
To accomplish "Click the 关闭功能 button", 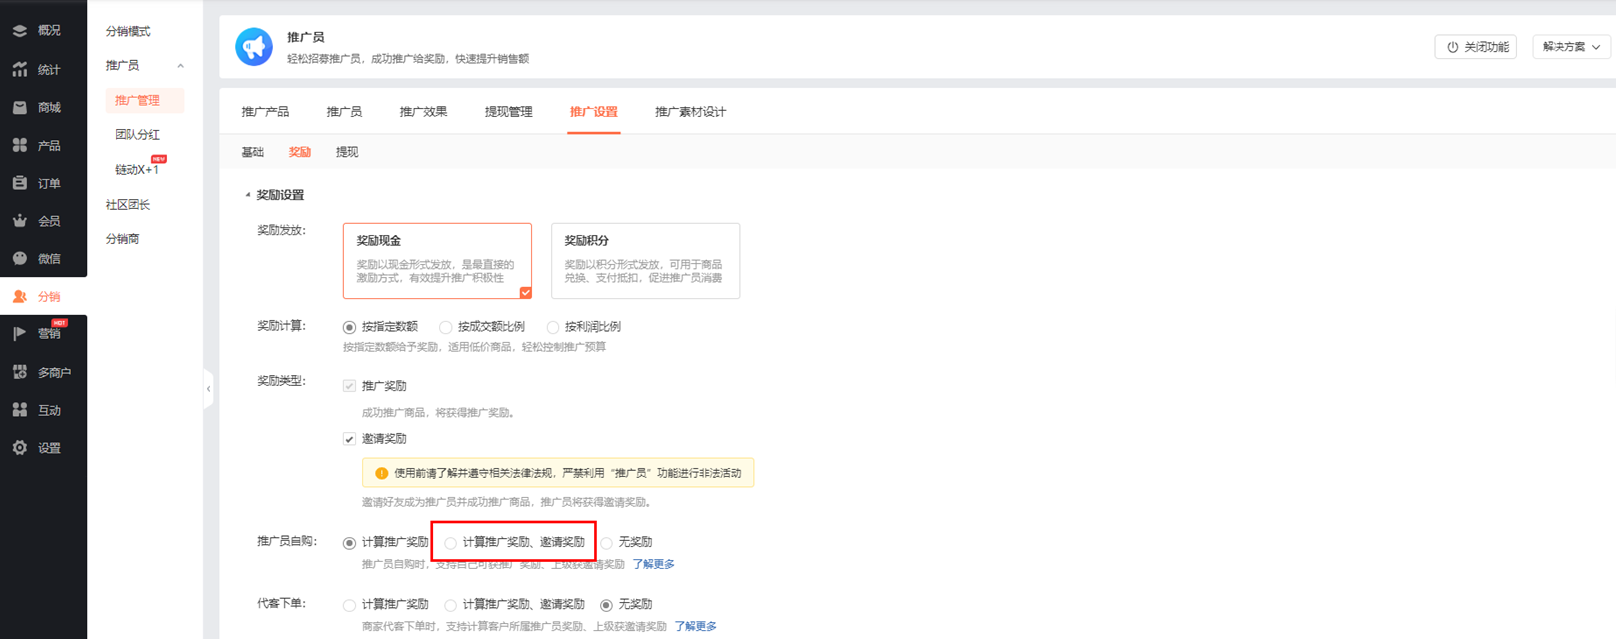I will click(x=1475, y=47).
